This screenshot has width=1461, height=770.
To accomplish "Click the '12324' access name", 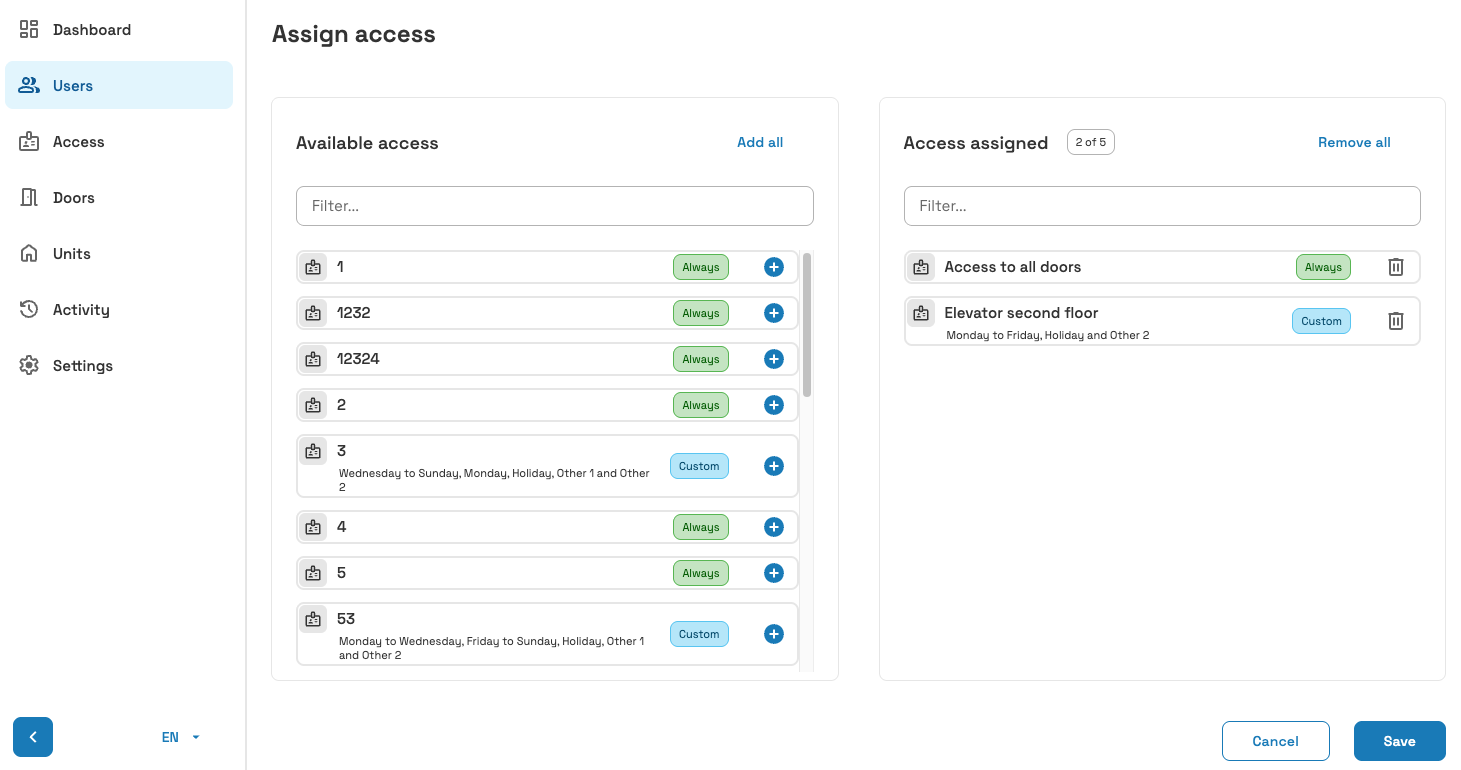I will tap(358, 359).
